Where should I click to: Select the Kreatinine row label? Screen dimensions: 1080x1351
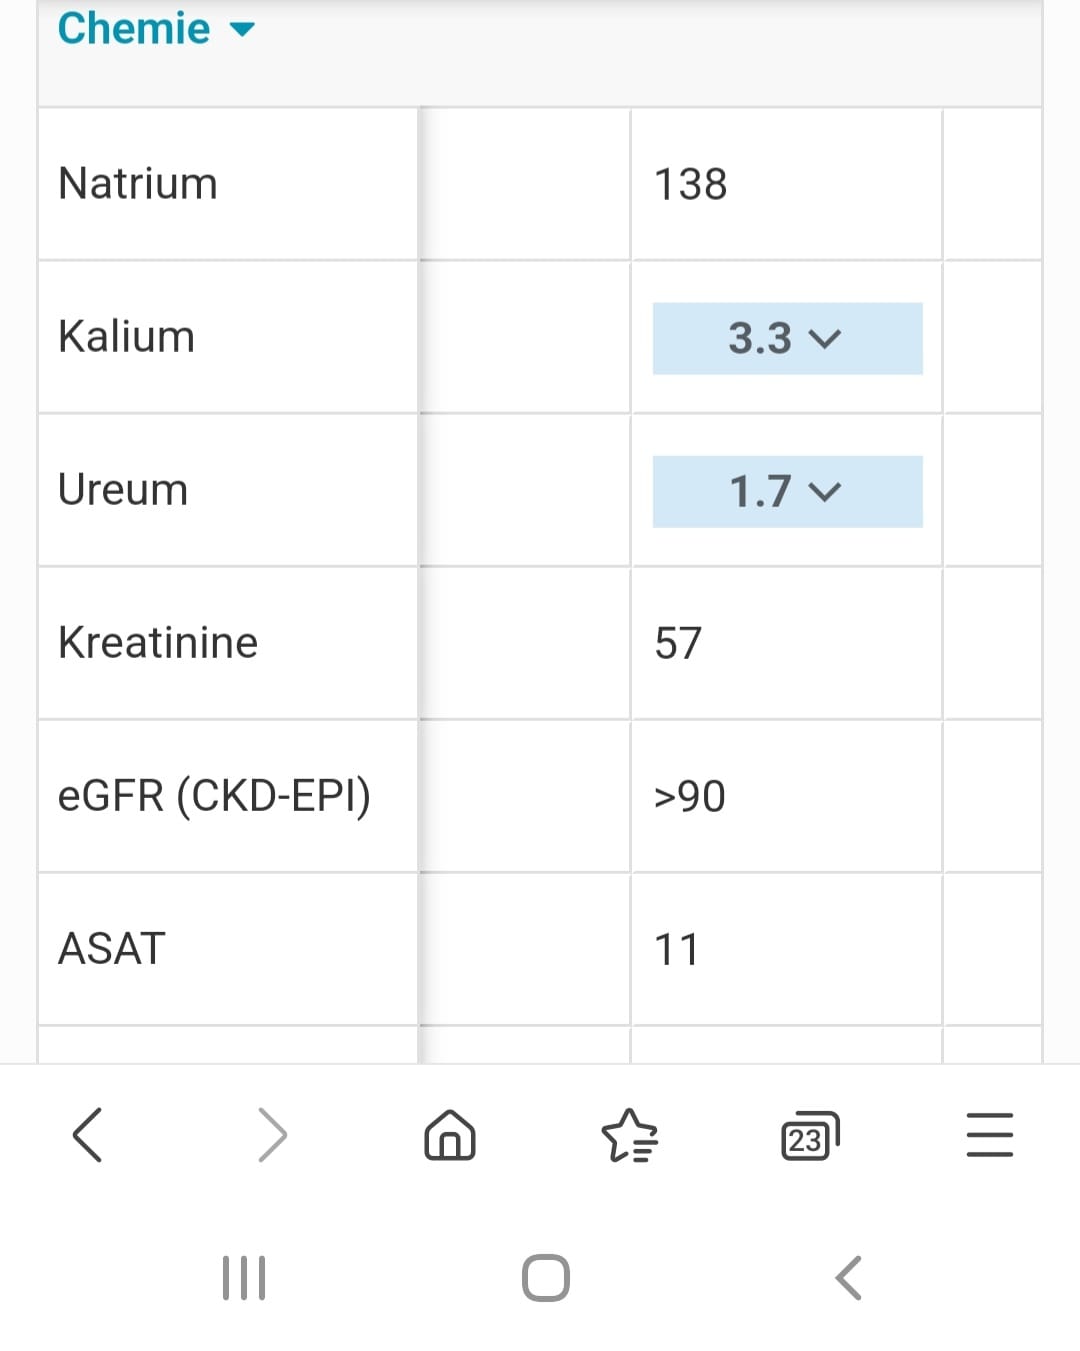(158, 642)
